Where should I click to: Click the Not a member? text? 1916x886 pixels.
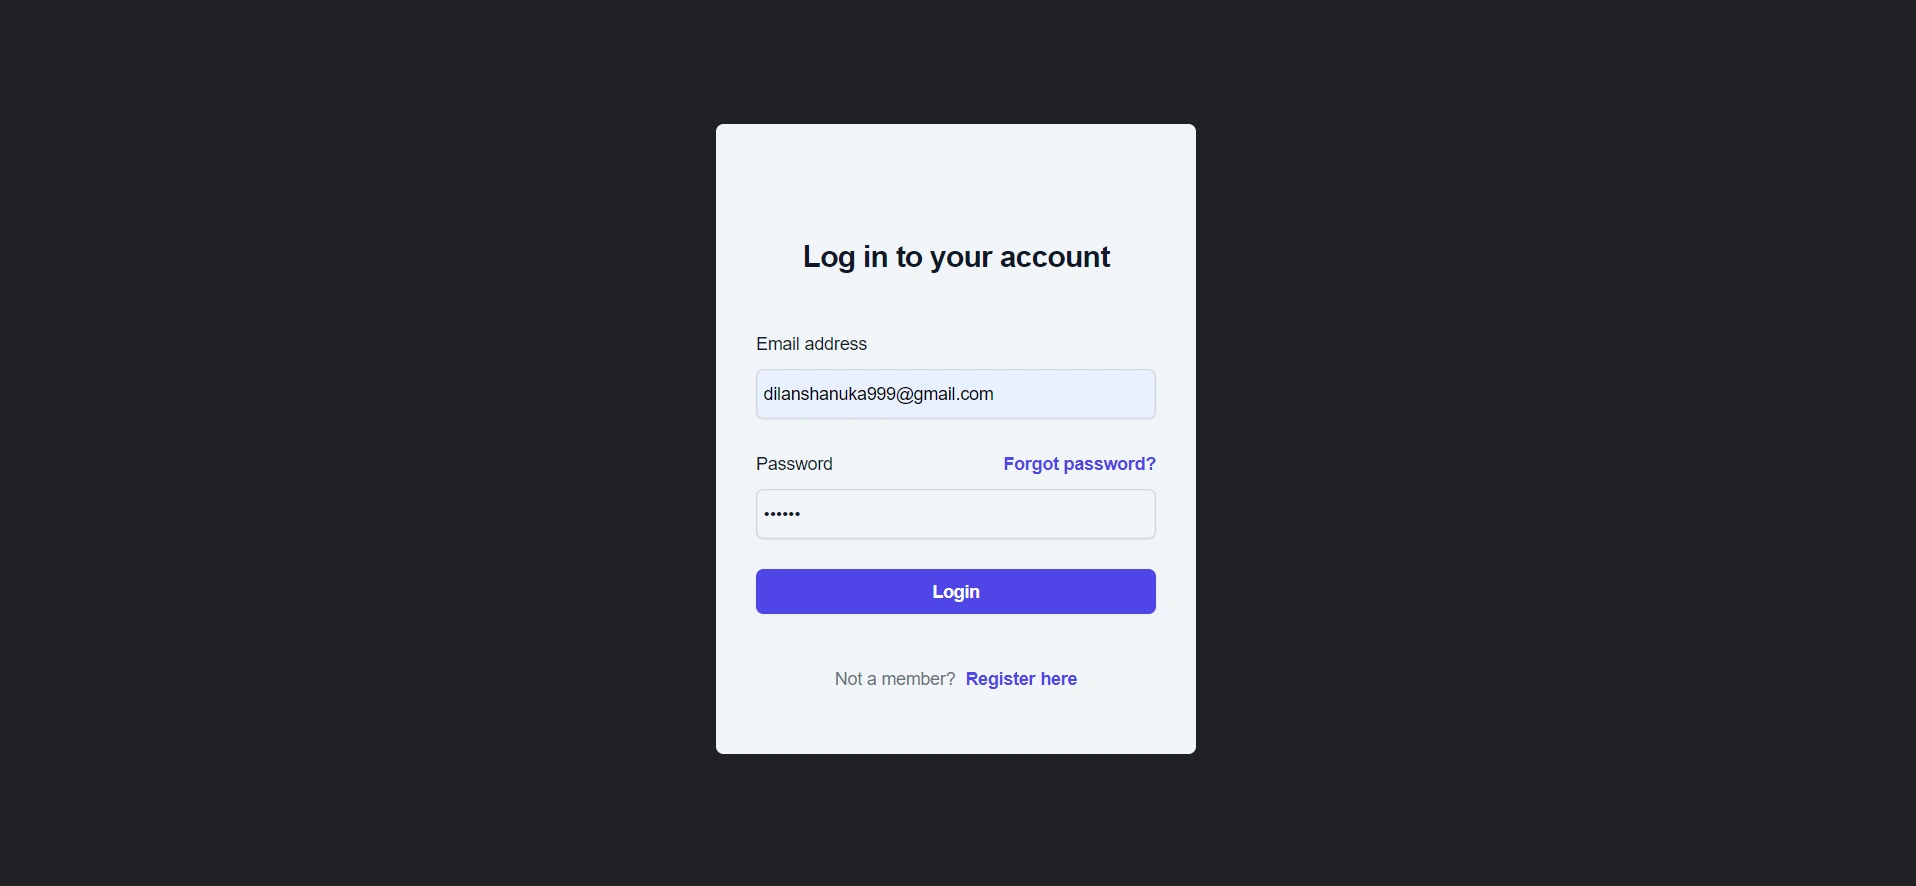click(894, 679)
